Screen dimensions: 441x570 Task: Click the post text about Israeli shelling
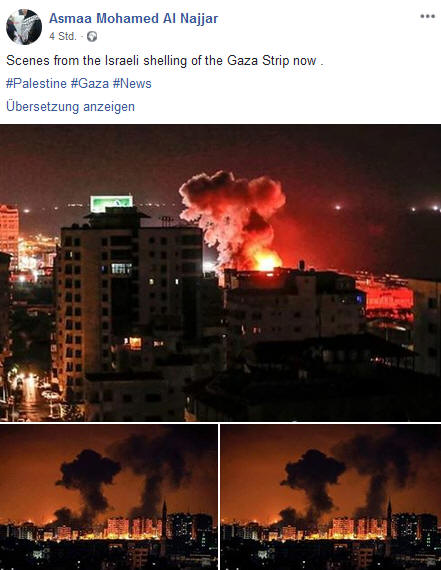pos(165,60)
